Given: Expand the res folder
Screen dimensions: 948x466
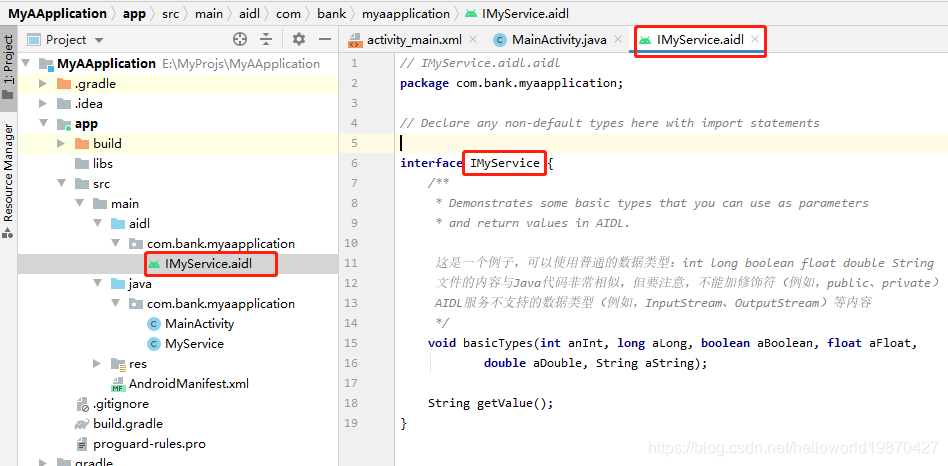Looking at the screenshot, I should click(97, 363).
